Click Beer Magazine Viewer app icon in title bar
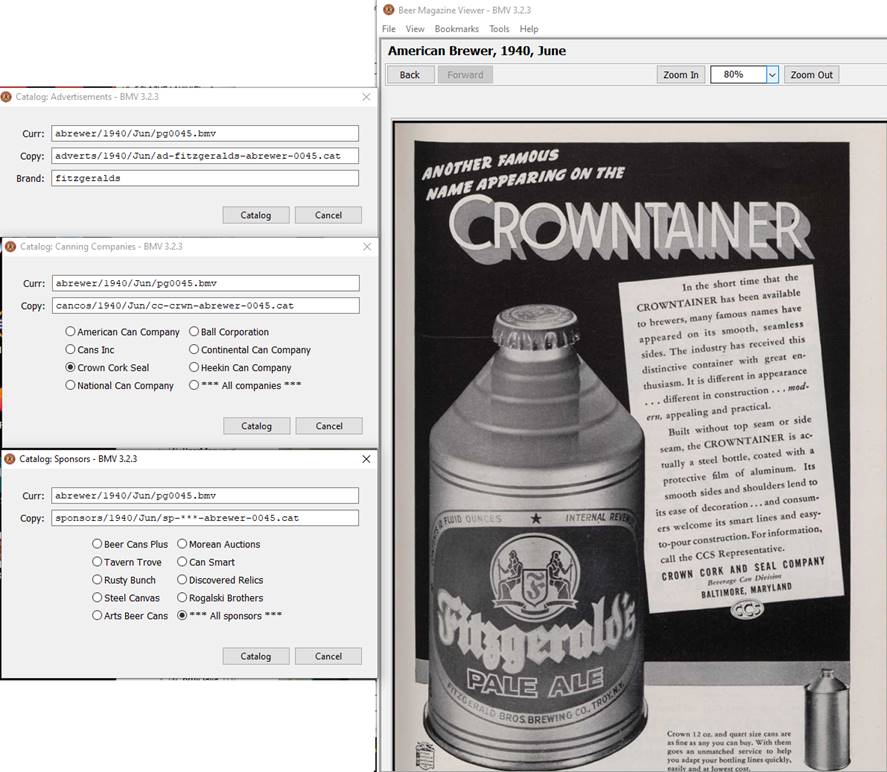The height and width of the screenshot is (772, 887). coord(389,10)
